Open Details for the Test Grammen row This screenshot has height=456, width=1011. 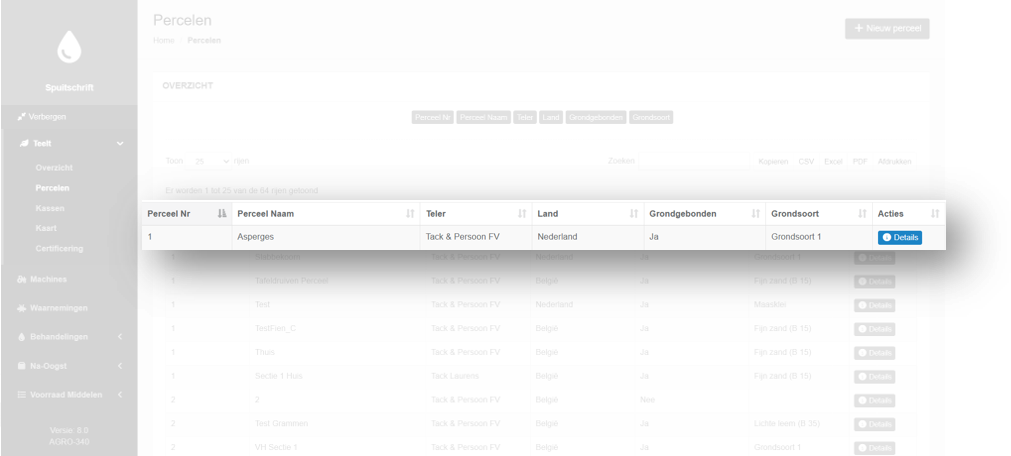[x=874, y=424]
